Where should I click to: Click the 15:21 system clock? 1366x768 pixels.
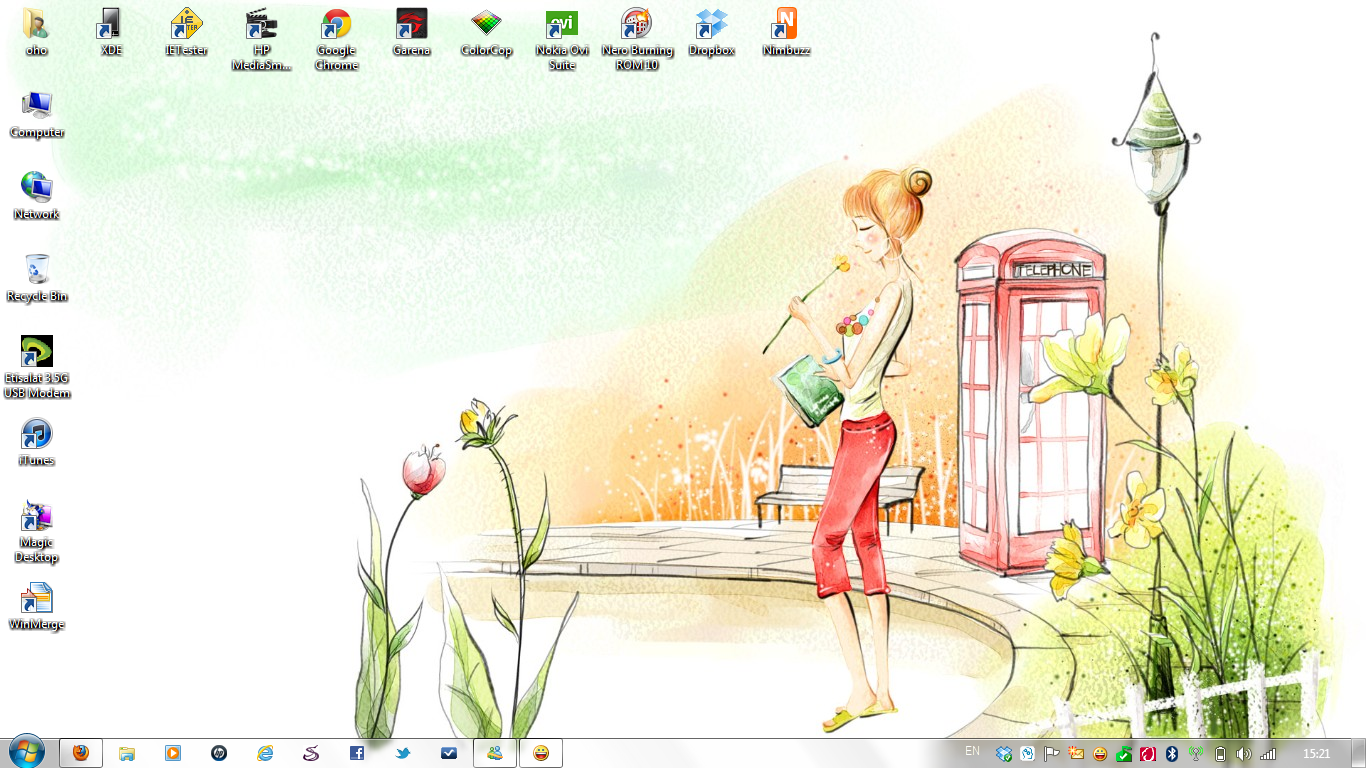point(1317,754)
